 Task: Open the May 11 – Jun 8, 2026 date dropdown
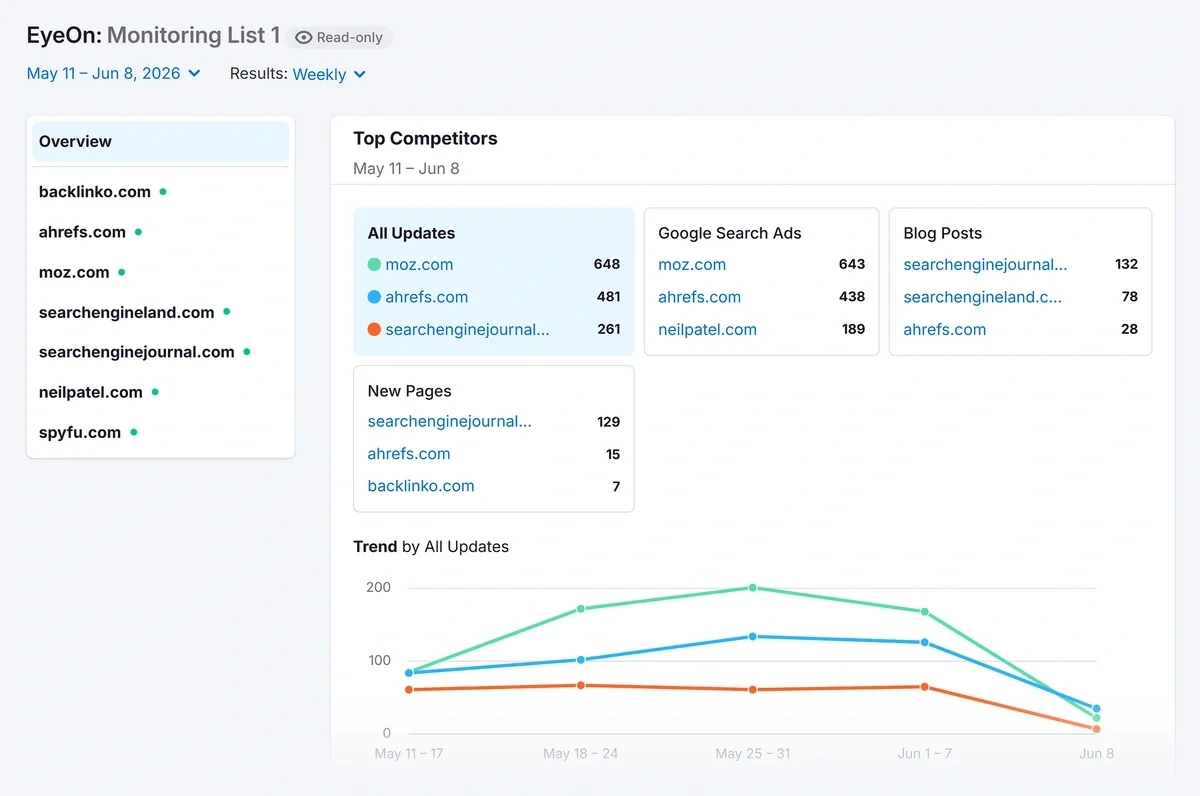tap(114, 73)
